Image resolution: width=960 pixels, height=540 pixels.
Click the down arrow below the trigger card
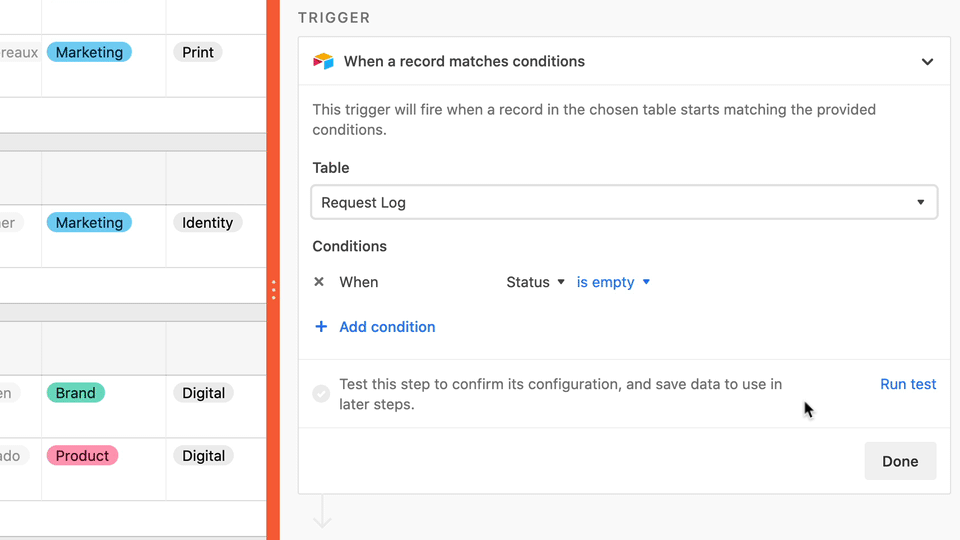click(x=322, y=512)
